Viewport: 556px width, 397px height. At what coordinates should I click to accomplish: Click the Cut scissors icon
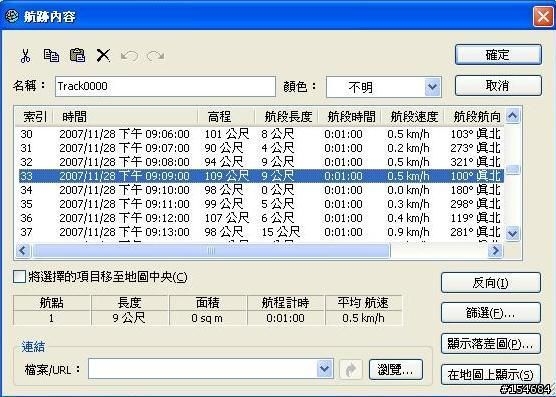coord(26,56)
